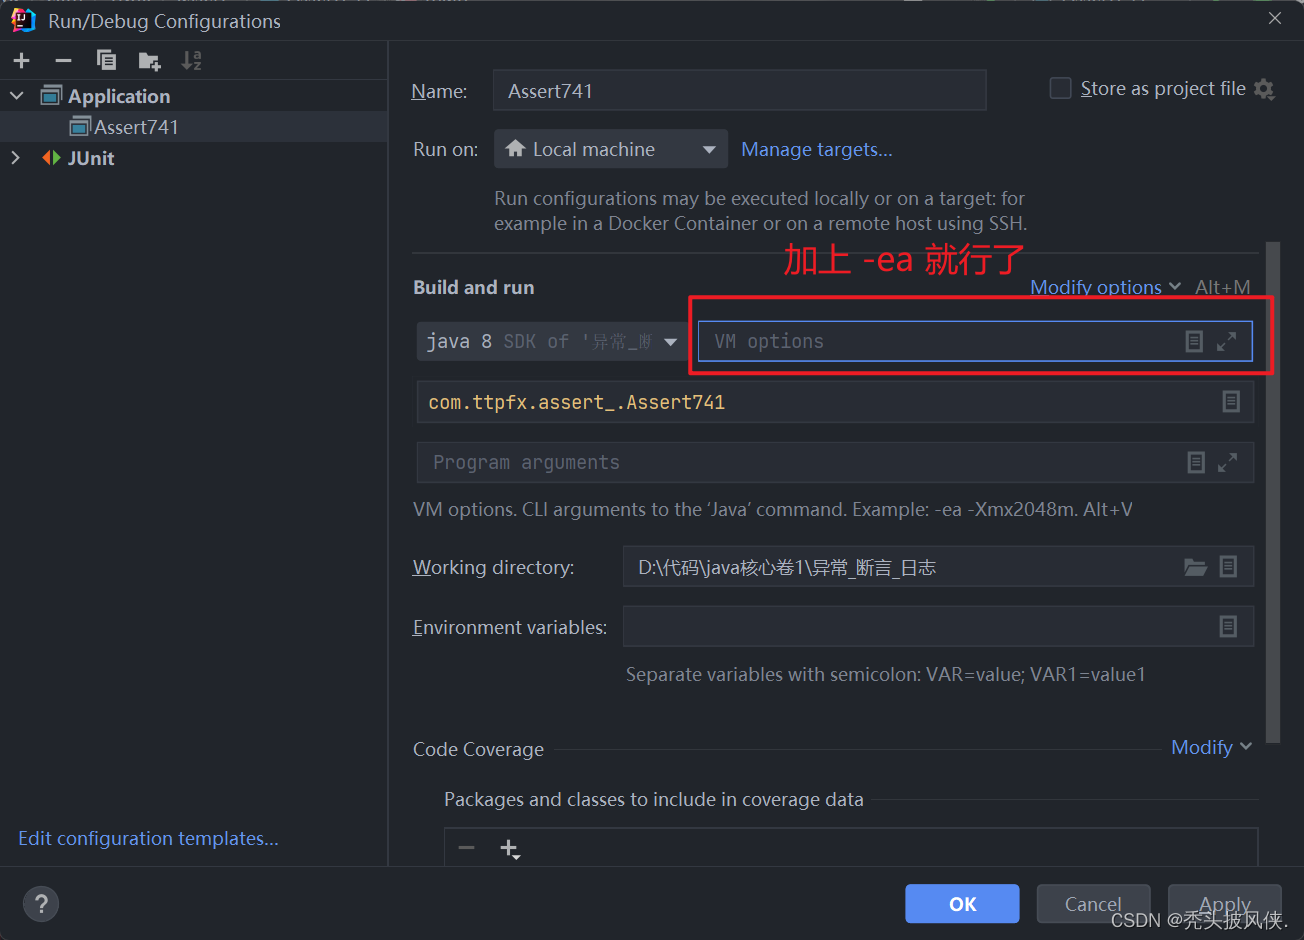Copy the selected run configuration
1304x940 pixels.
coord(106,61)
